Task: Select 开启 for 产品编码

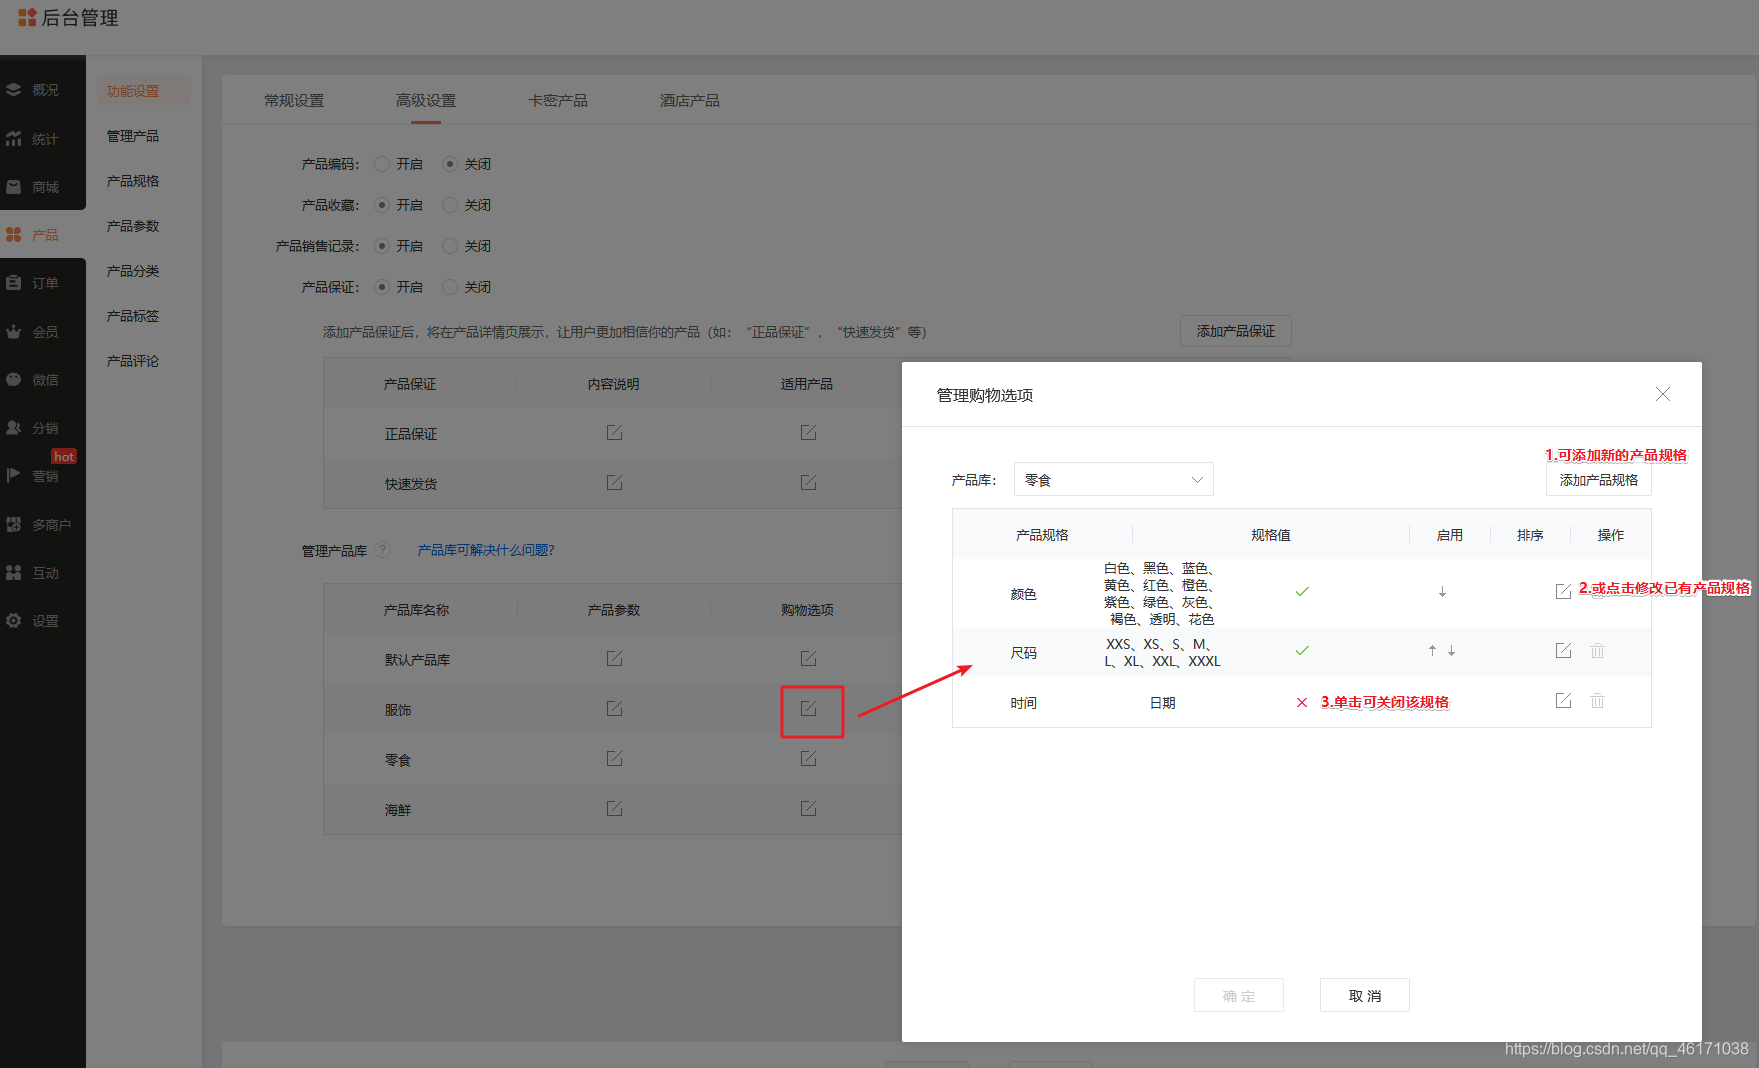Action: click(x=382, y=164)
